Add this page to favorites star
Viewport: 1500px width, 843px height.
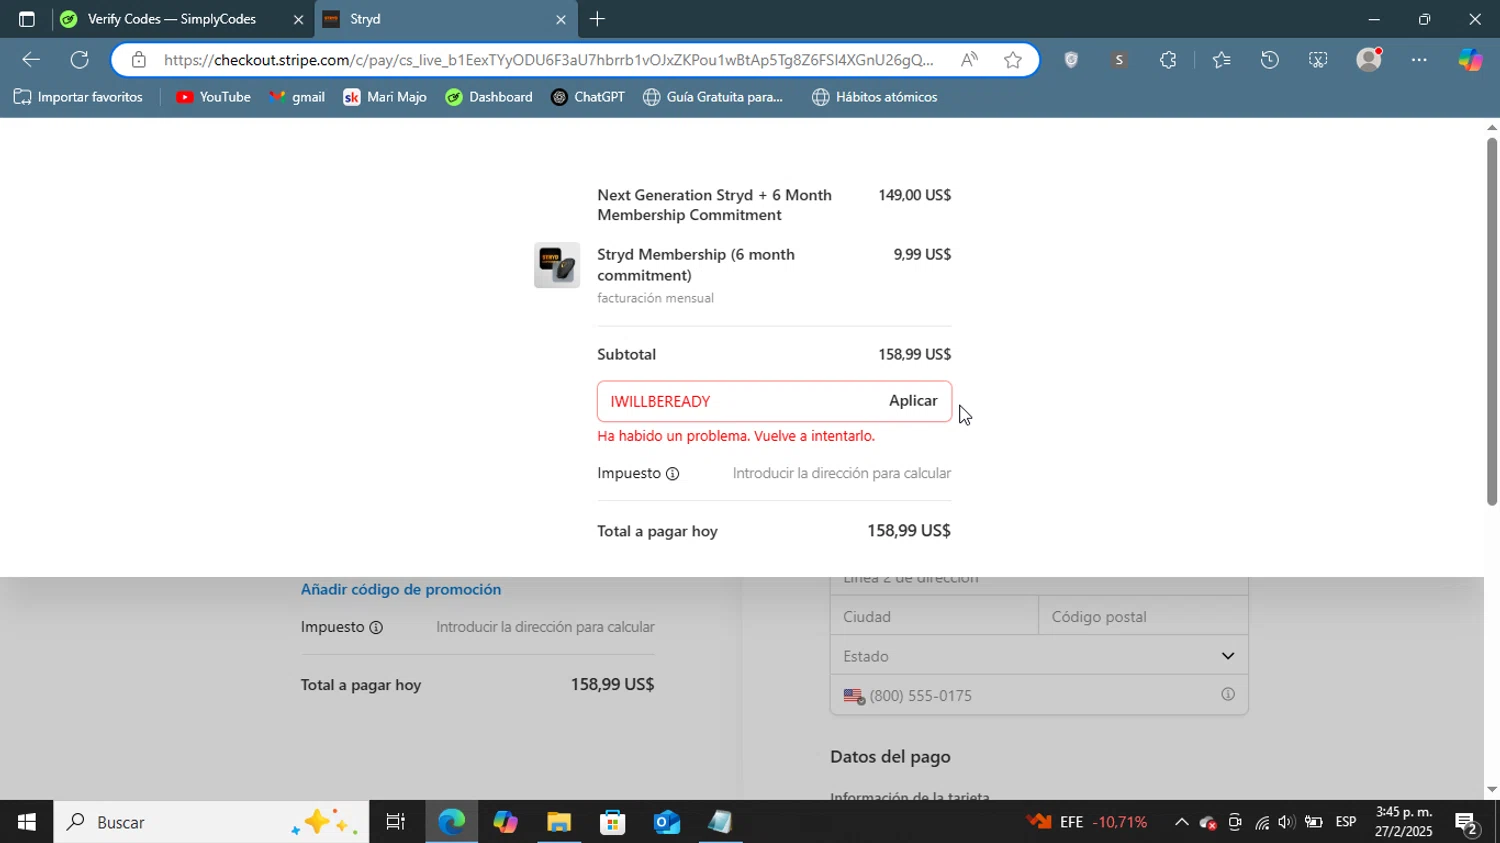[1013, 60]
